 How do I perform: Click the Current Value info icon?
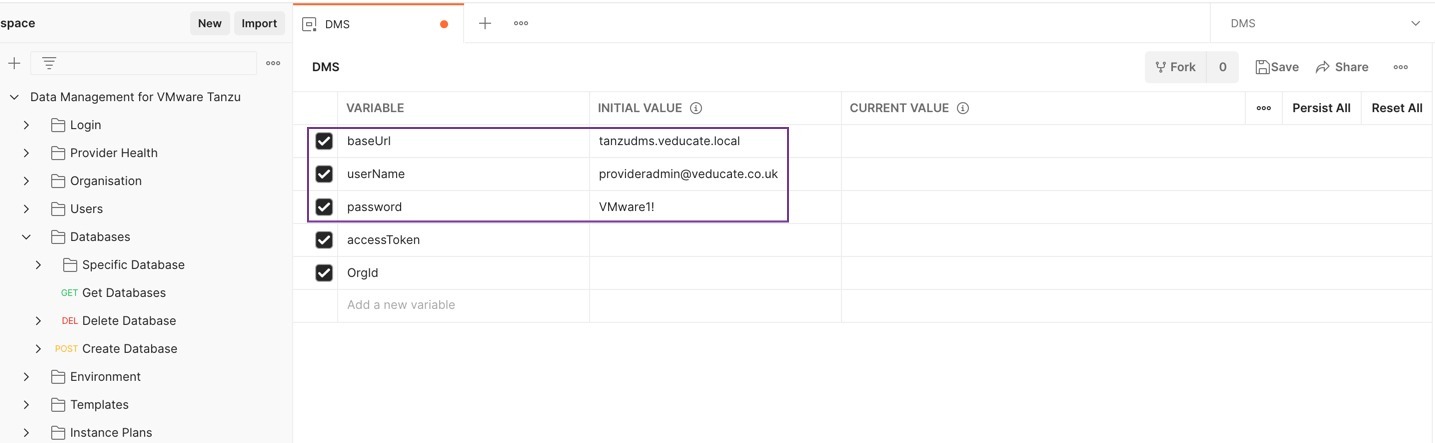coord(963,108)
